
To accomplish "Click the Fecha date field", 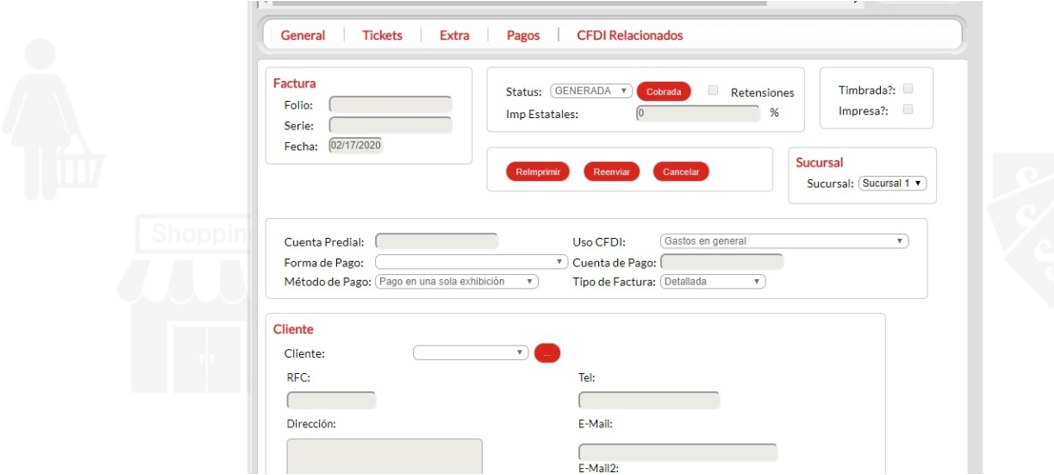I will click(x=355, y=145).
